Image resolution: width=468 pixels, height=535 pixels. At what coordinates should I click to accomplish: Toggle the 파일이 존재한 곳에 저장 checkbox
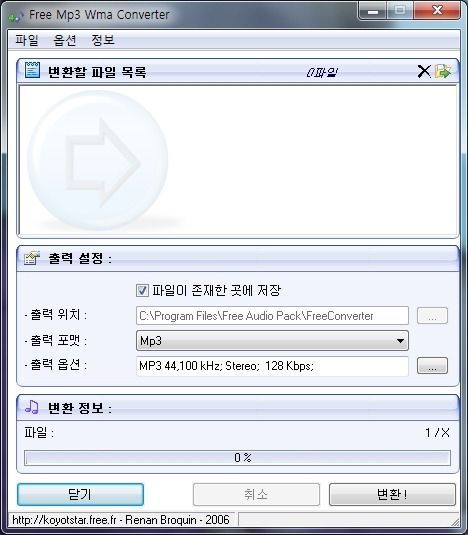(142, 291)
